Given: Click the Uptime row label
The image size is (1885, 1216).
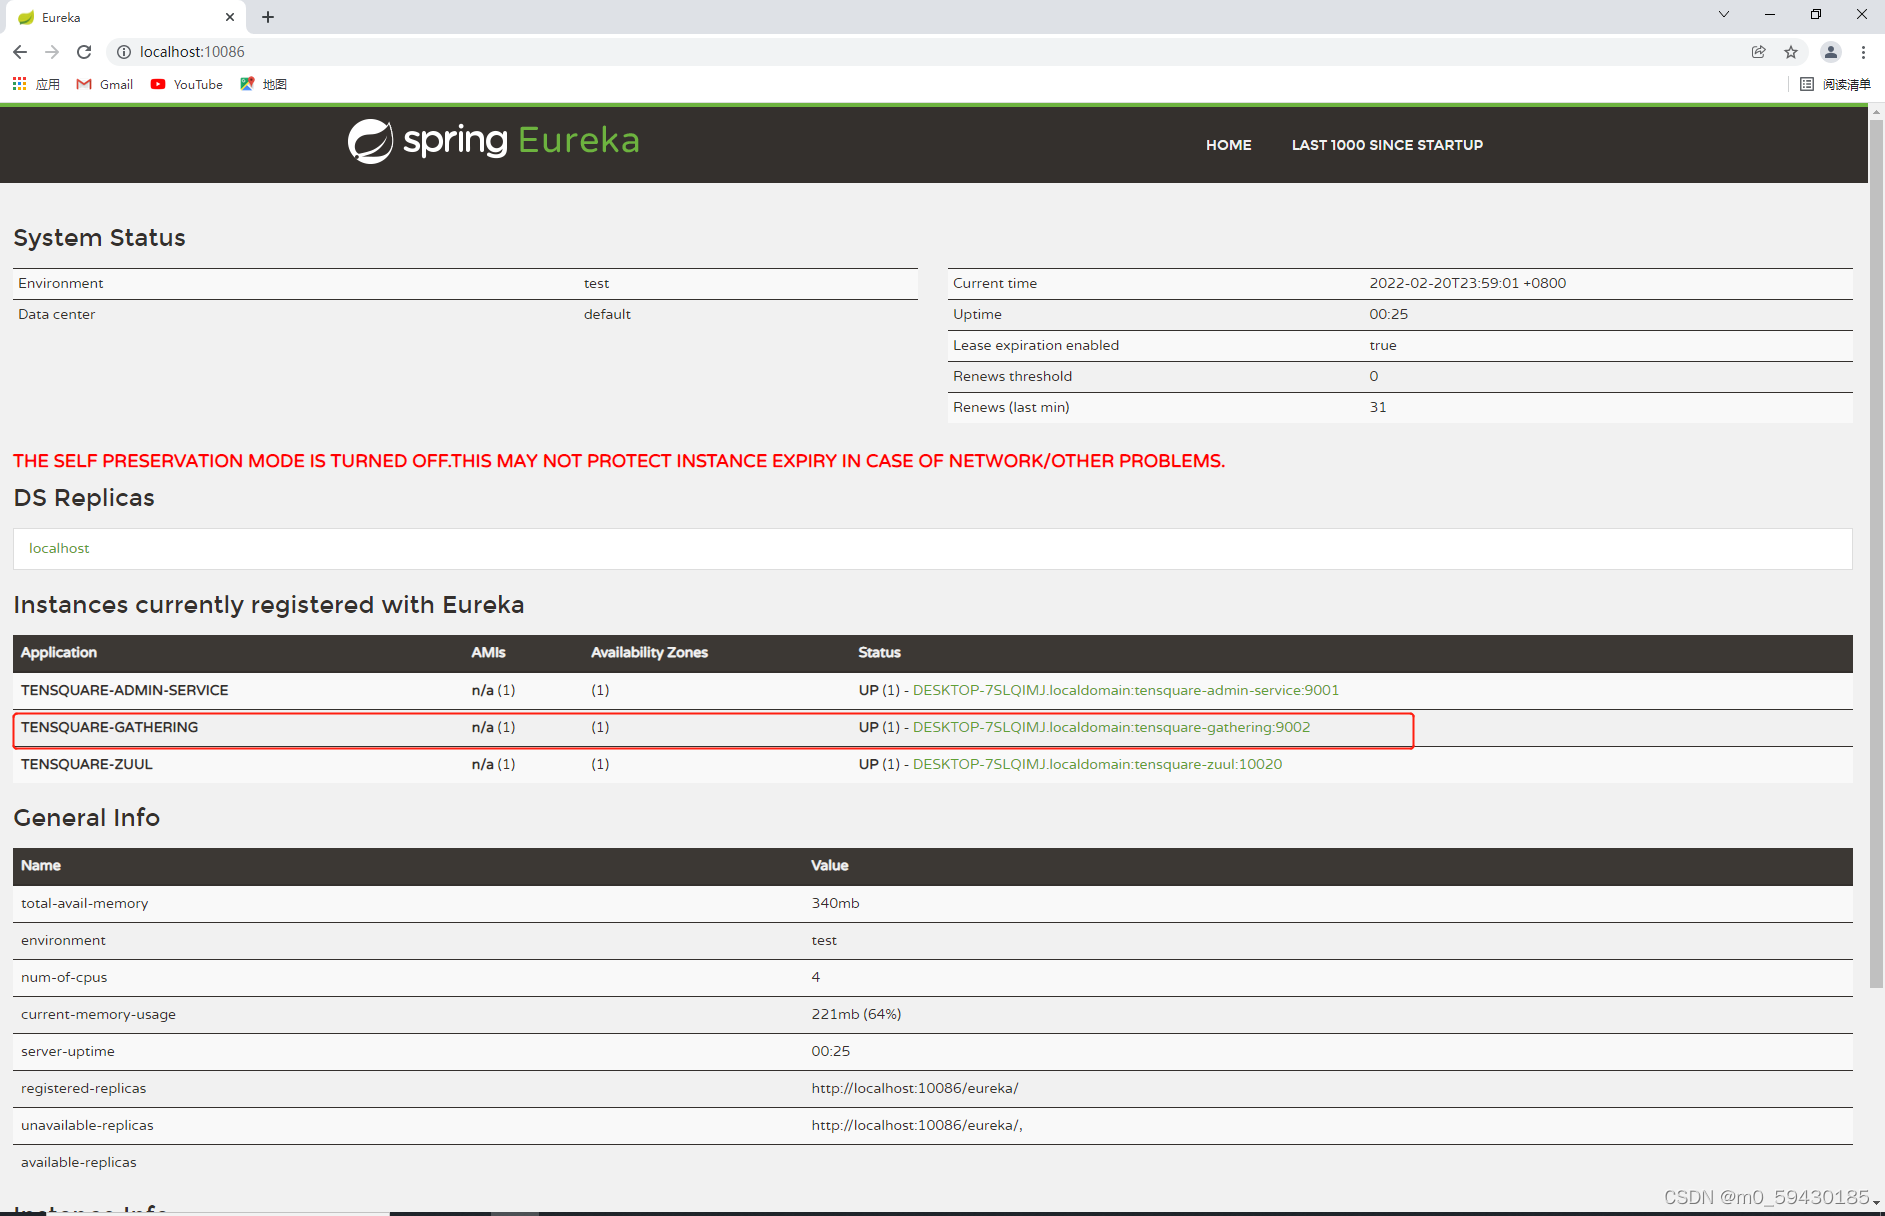Looking at the screenshot, I should (x=977, y=314).
